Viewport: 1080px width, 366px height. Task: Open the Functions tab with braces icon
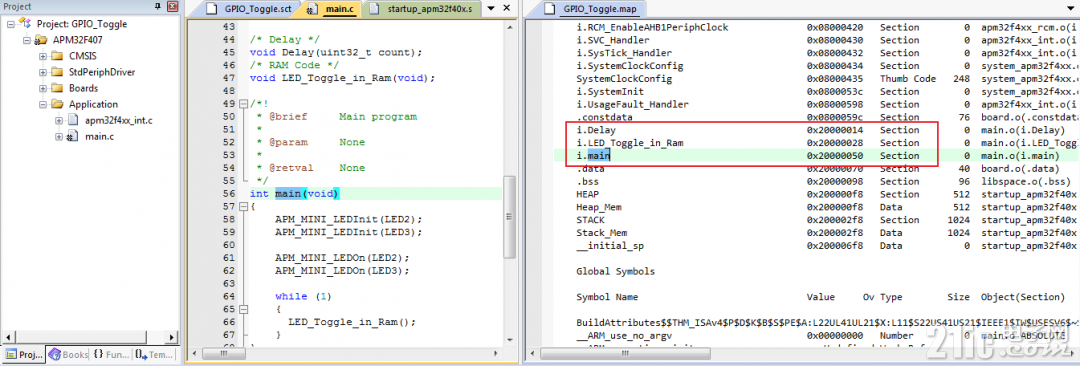coord(111,354)
